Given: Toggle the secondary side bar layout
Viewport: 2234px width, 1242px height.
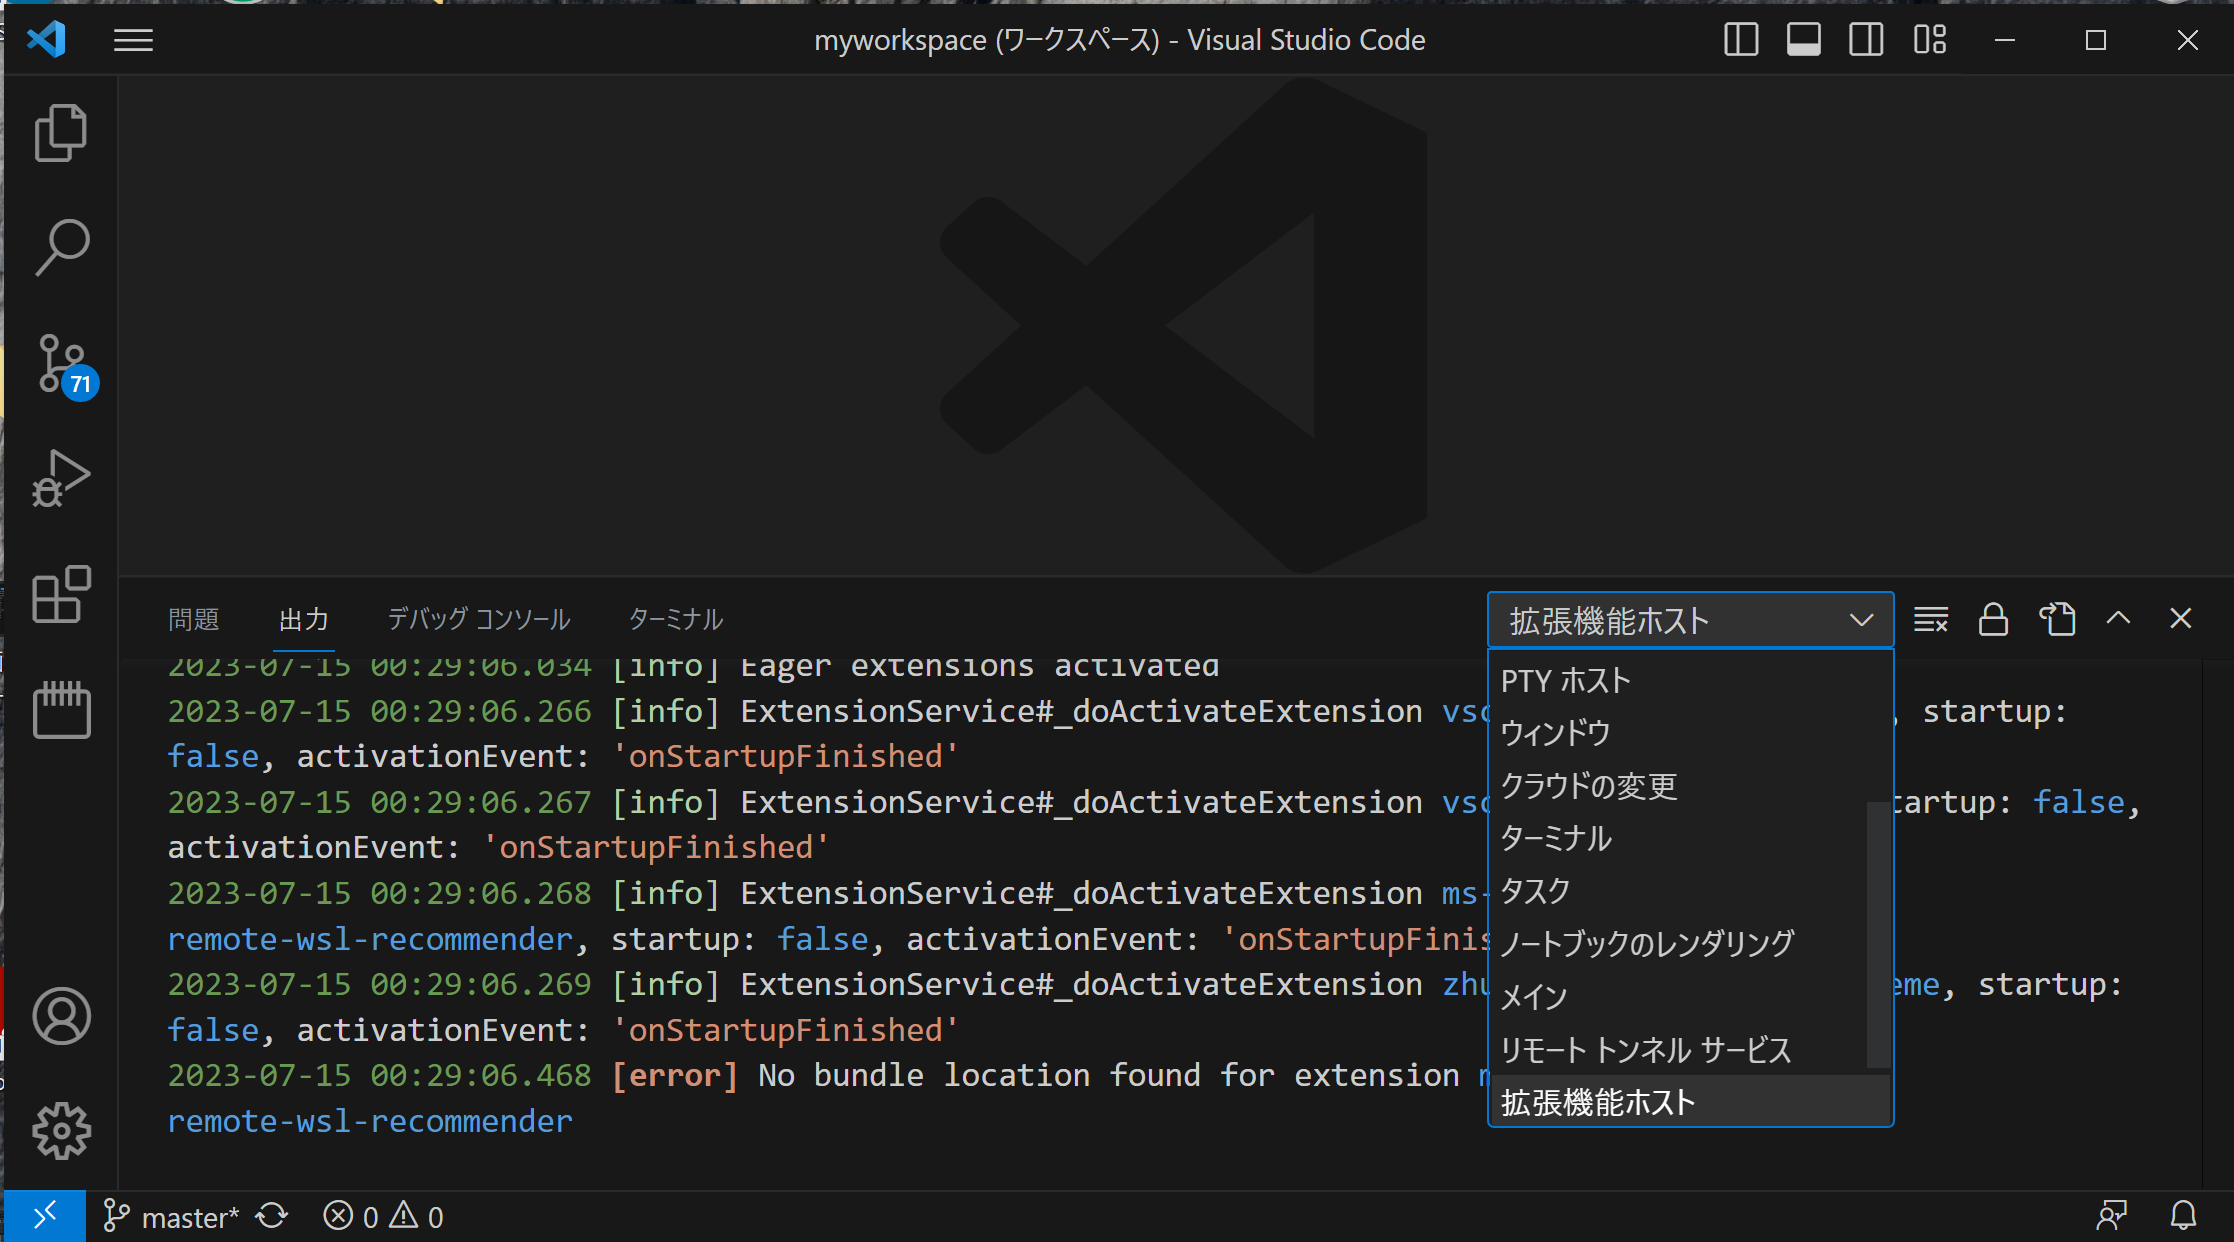Looking at the screenshot, I should point(1866,40).
